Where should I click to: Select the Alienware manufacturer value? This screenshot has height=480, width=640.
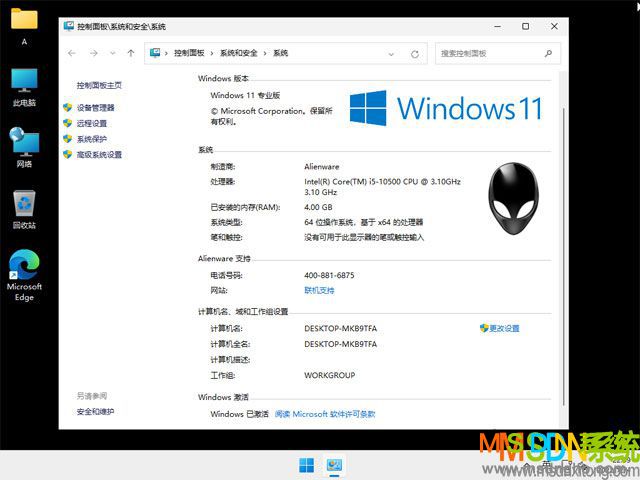(322, 167)
